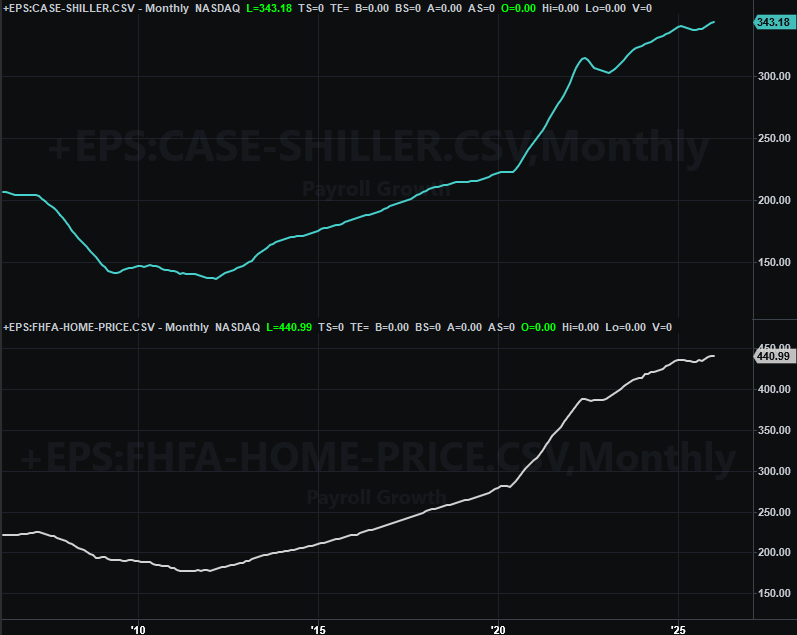Click the 440.99 price tag on FHFA axis
This screenshot has width=797, height=635.
[x=772, y=356]
